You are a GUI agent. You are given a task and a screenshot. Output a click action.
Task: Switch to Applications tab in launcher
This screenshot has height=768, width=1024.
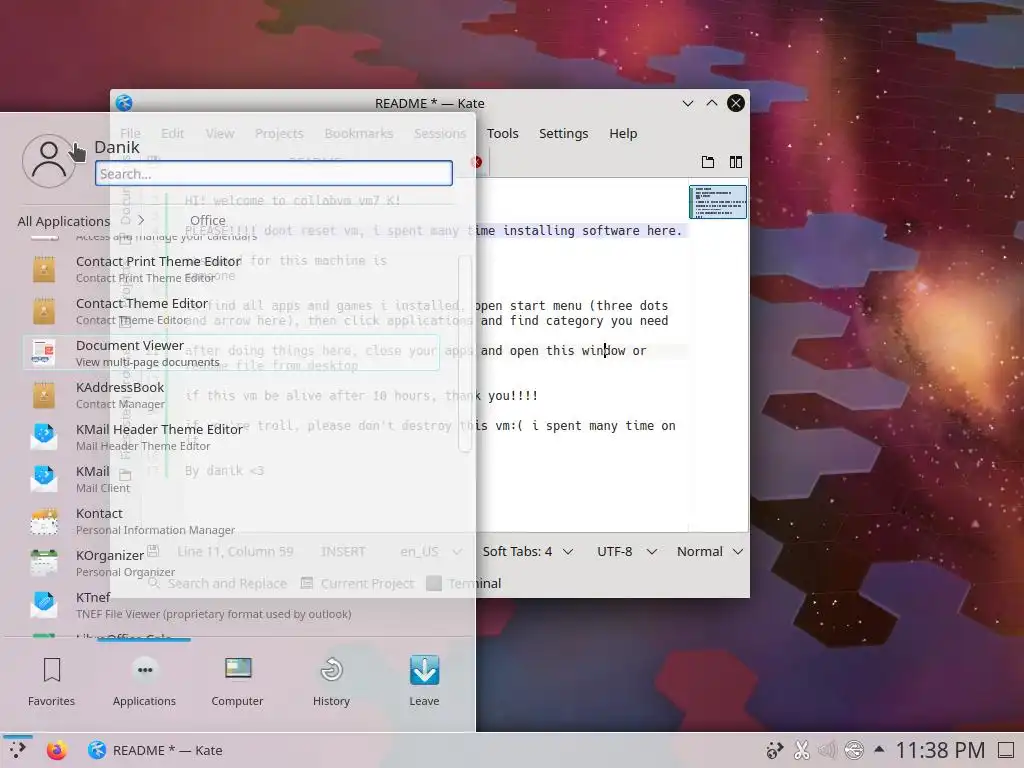[x=144, y=681]
